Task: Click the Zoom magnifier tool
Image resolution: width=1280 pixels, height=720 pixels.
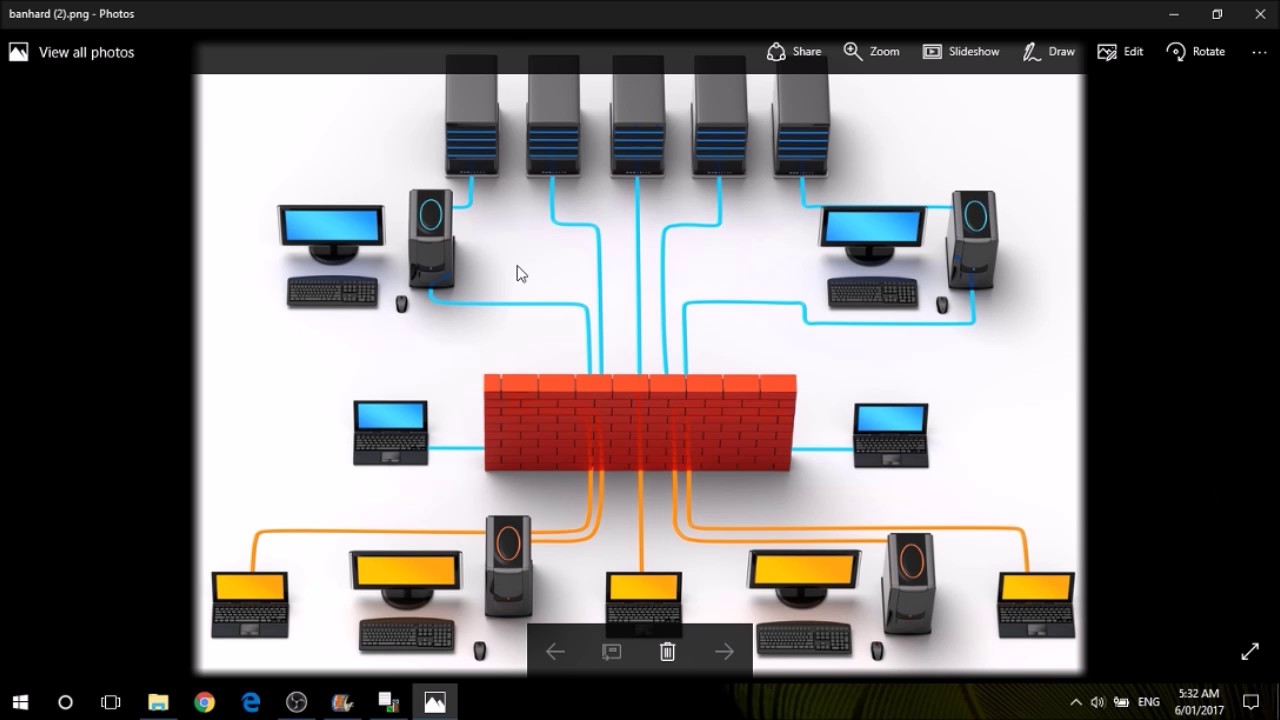Action: 871,52
